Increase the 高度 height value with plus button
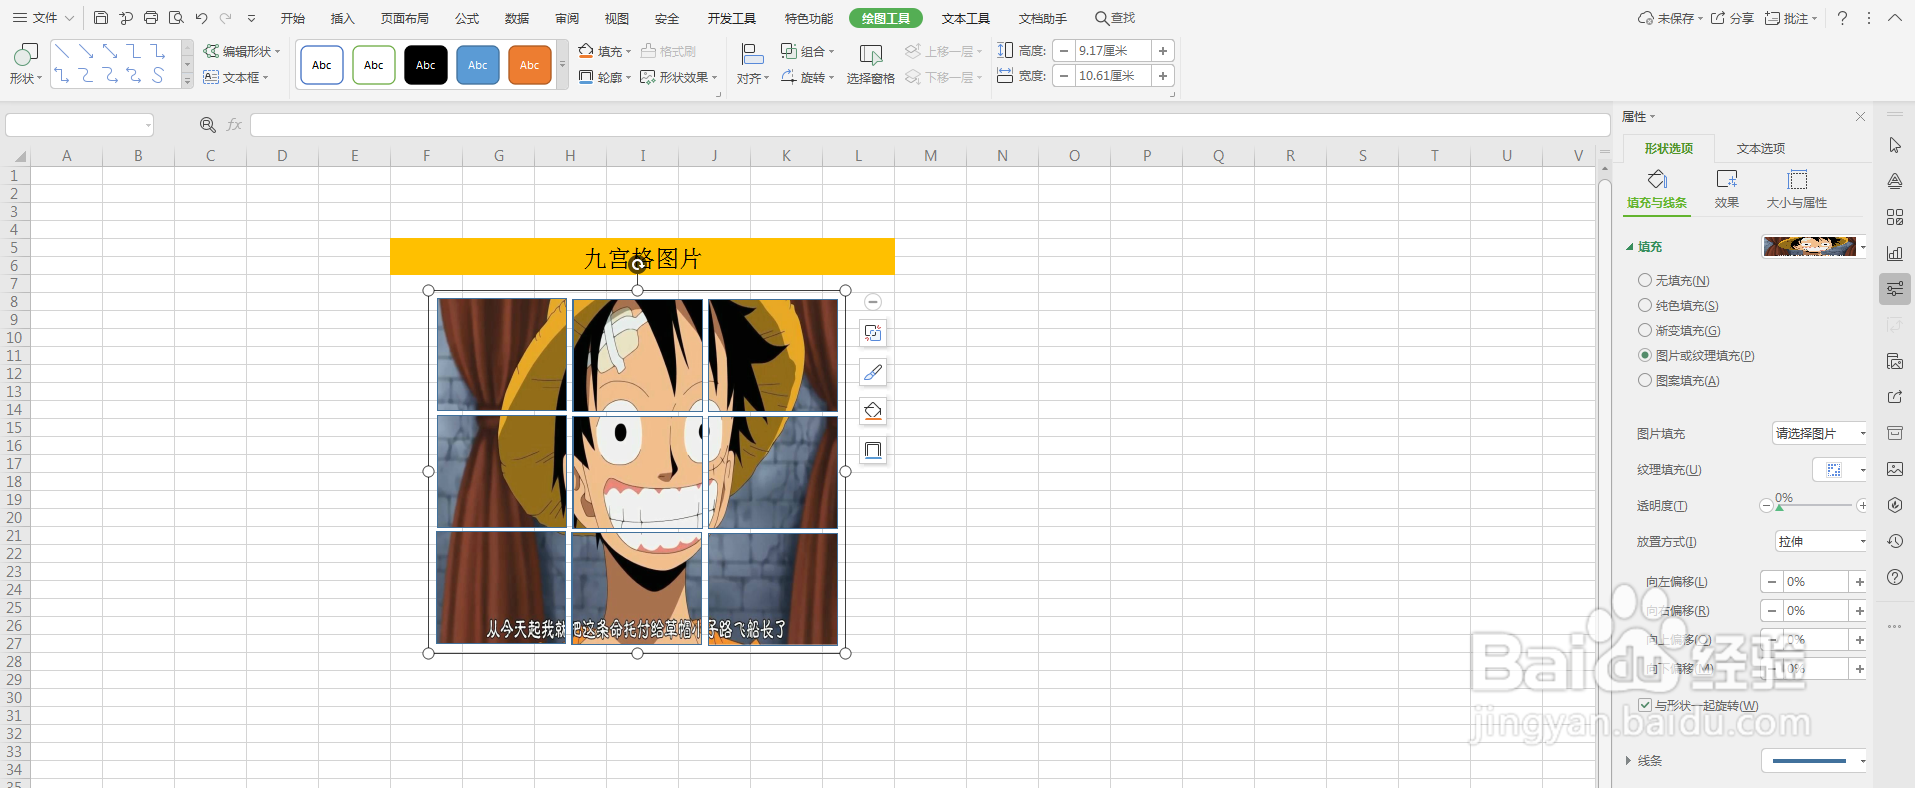The width and height of the screenshot is (1915, 788). coord(1163,51)
